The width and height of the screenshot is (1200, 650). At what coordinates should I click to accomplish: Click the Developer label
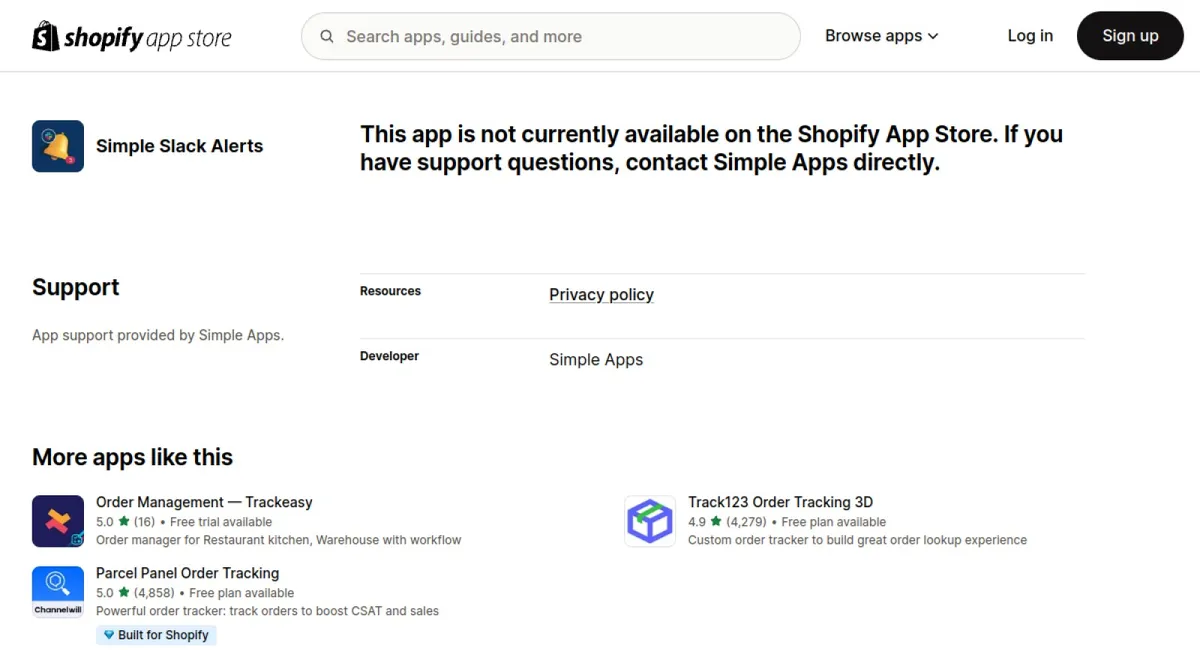(x=389, y=356)
